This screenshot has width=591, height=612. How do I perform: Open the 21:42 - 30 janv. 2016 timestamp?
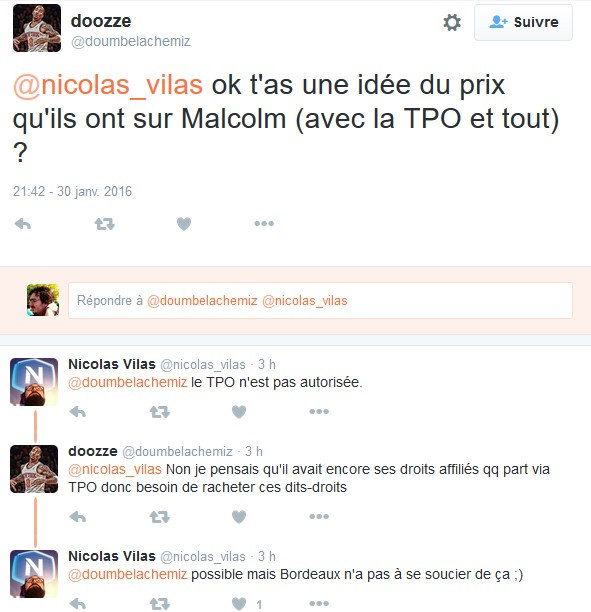pos(72,191)
